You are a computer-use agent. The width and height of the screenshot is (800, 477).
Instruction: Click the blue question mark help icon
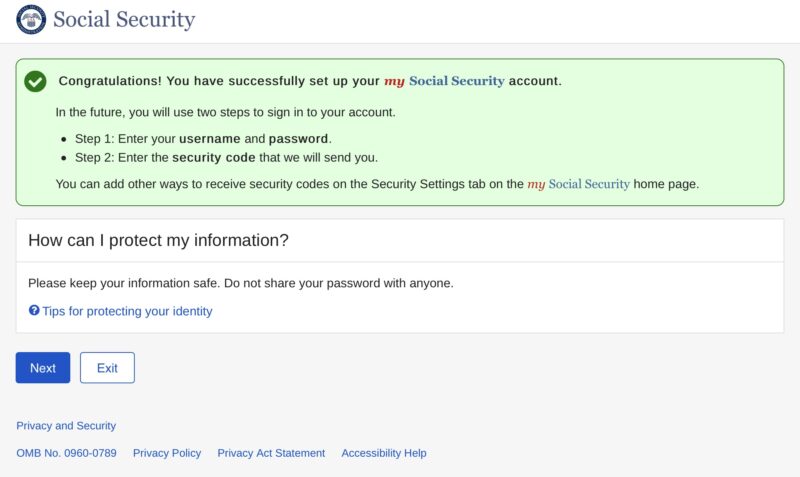click(x=34, y=310)
